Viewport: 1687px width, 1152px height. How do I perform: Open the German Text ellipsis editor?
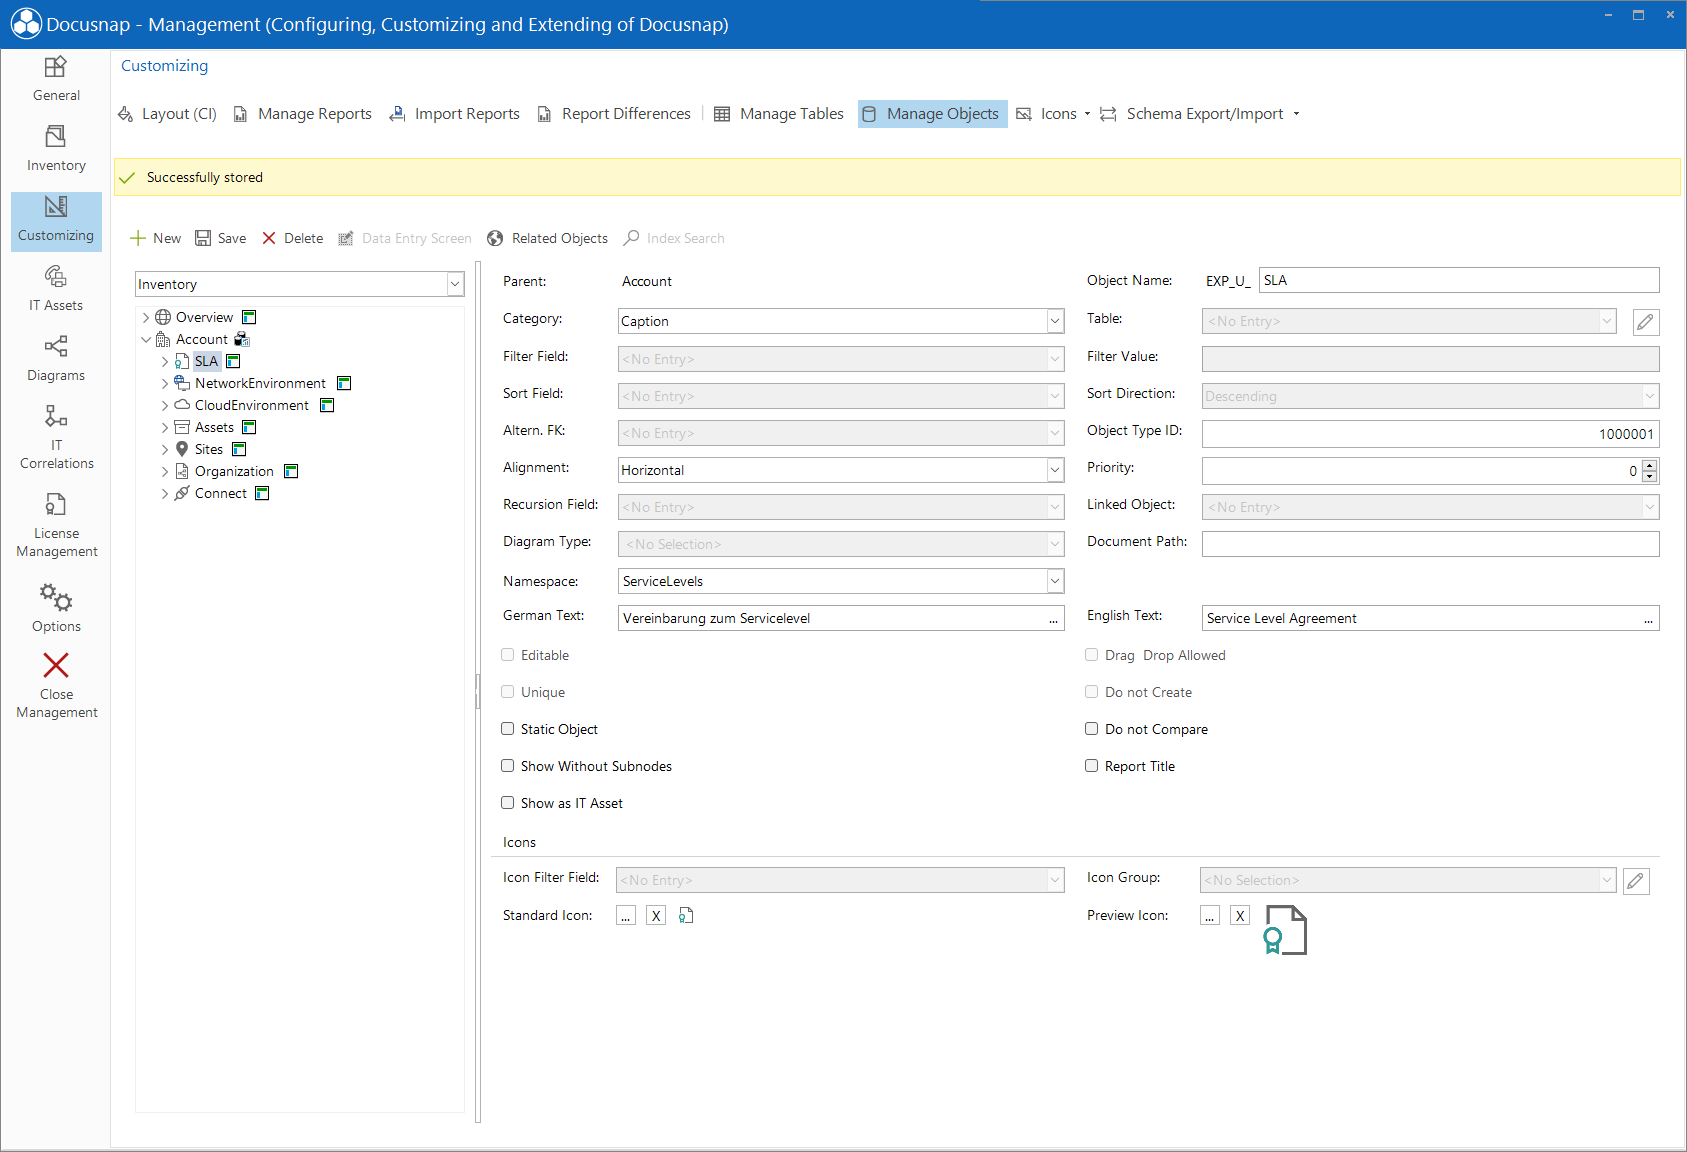[x=1053, y=619]
